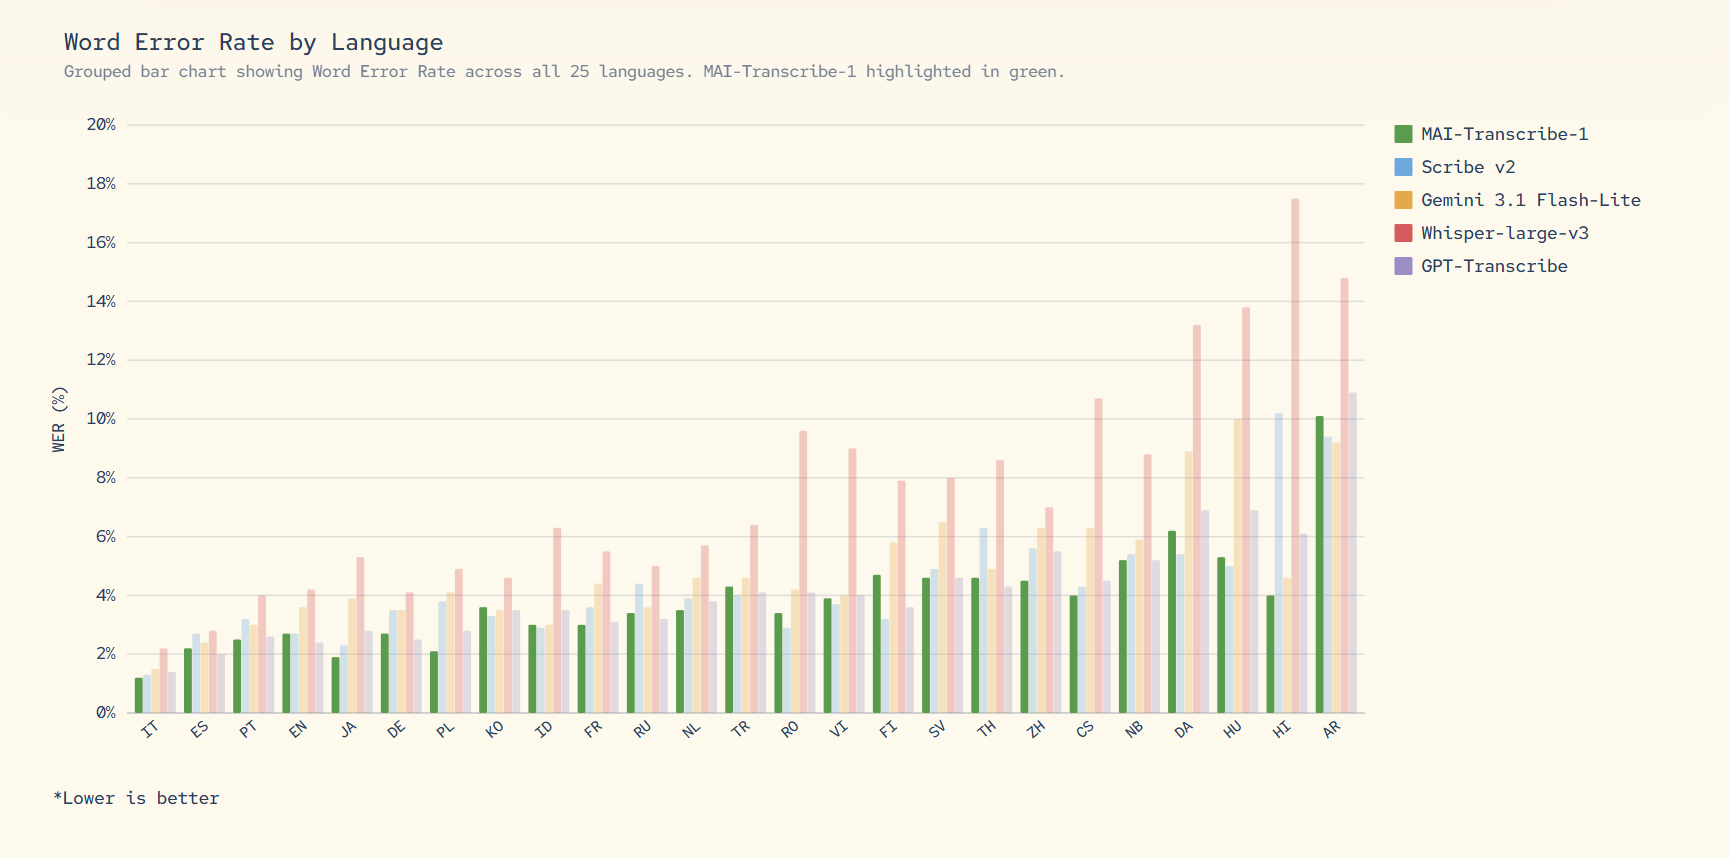
Task: Click the ES language axis label
Action: point(199,729)
